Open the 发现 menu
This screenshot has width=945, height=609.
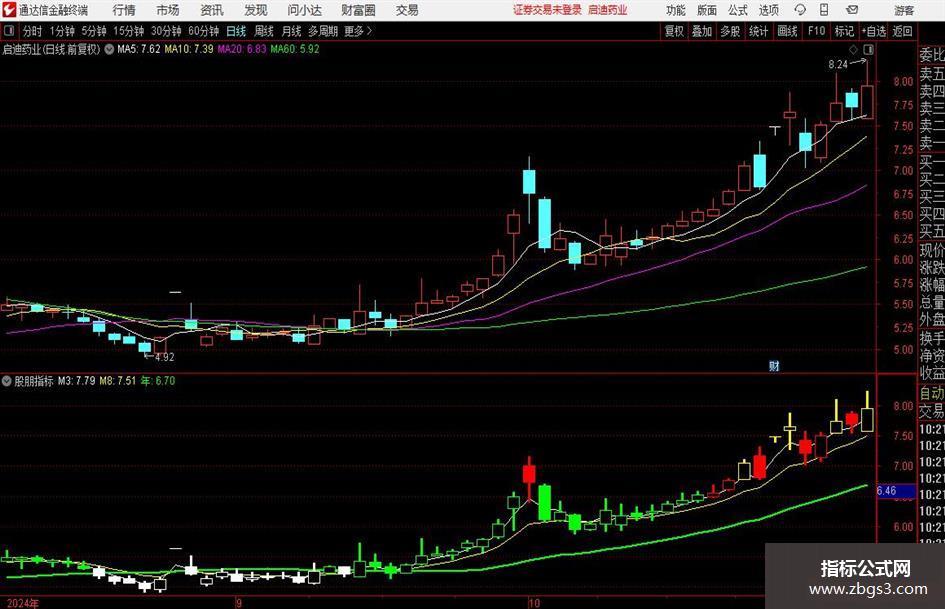(x=256, y=10)
